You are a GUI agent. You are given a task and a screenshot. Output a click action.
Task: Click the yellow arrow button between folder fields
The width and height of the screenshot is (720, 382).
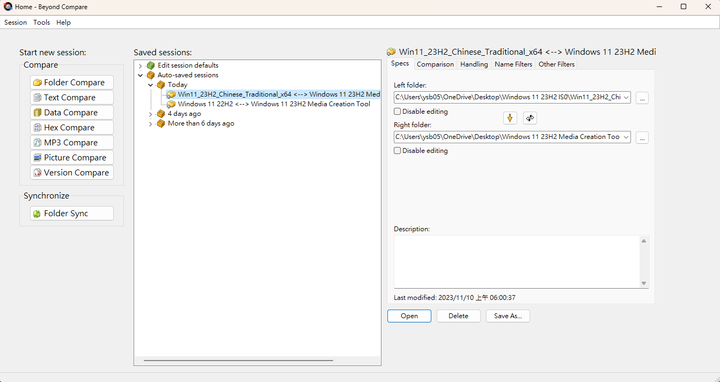pos(510,118)
